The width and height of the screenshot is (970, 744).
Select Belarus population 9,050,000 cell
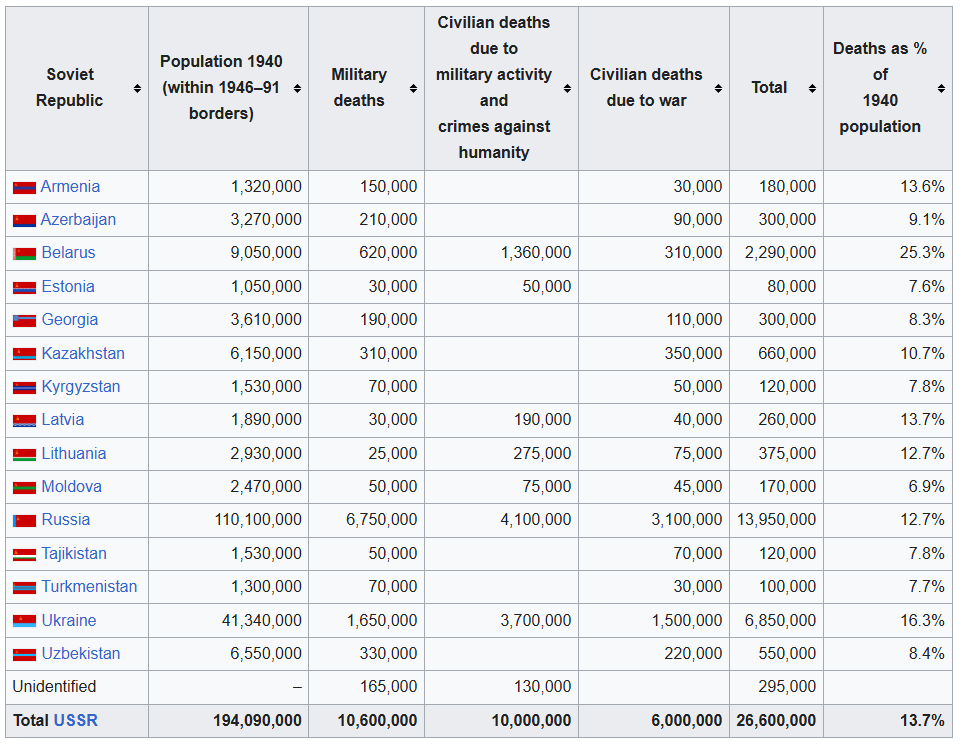point(228,253)
